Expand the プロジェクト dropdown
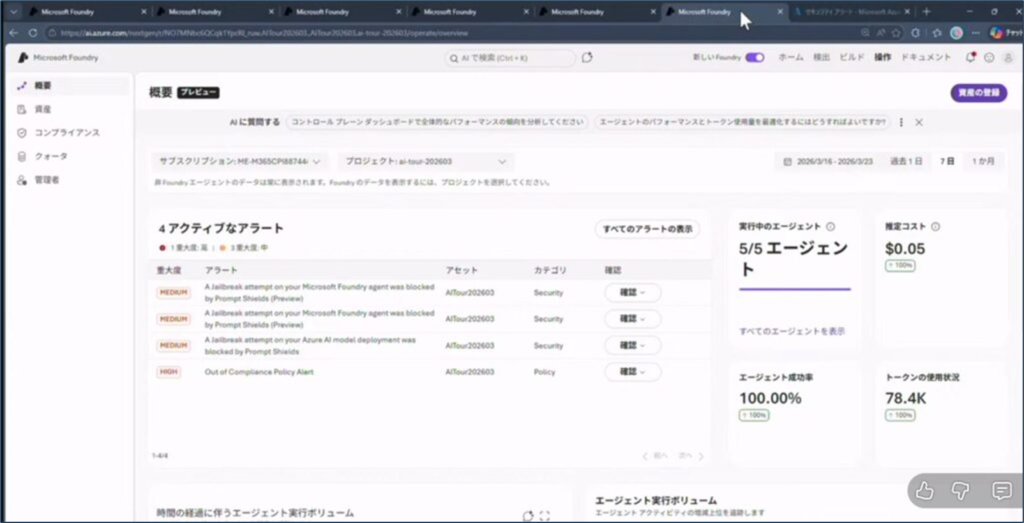 coord(425,161)
